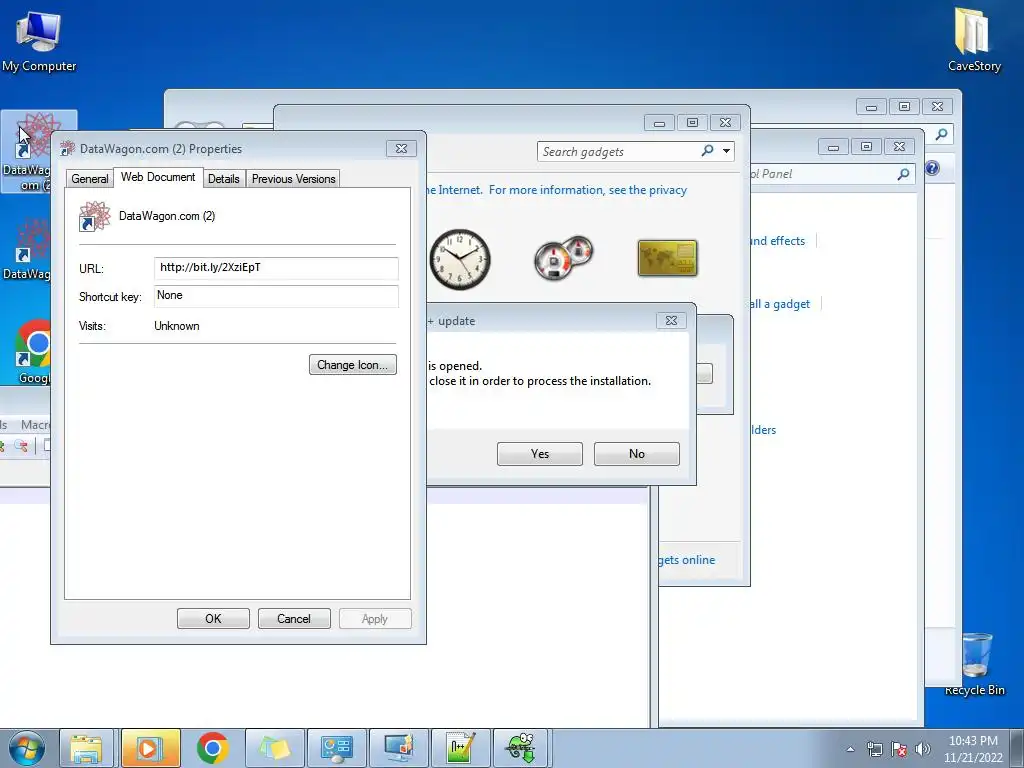
Task: Click the Control Panel help icon
Action: 932,168
